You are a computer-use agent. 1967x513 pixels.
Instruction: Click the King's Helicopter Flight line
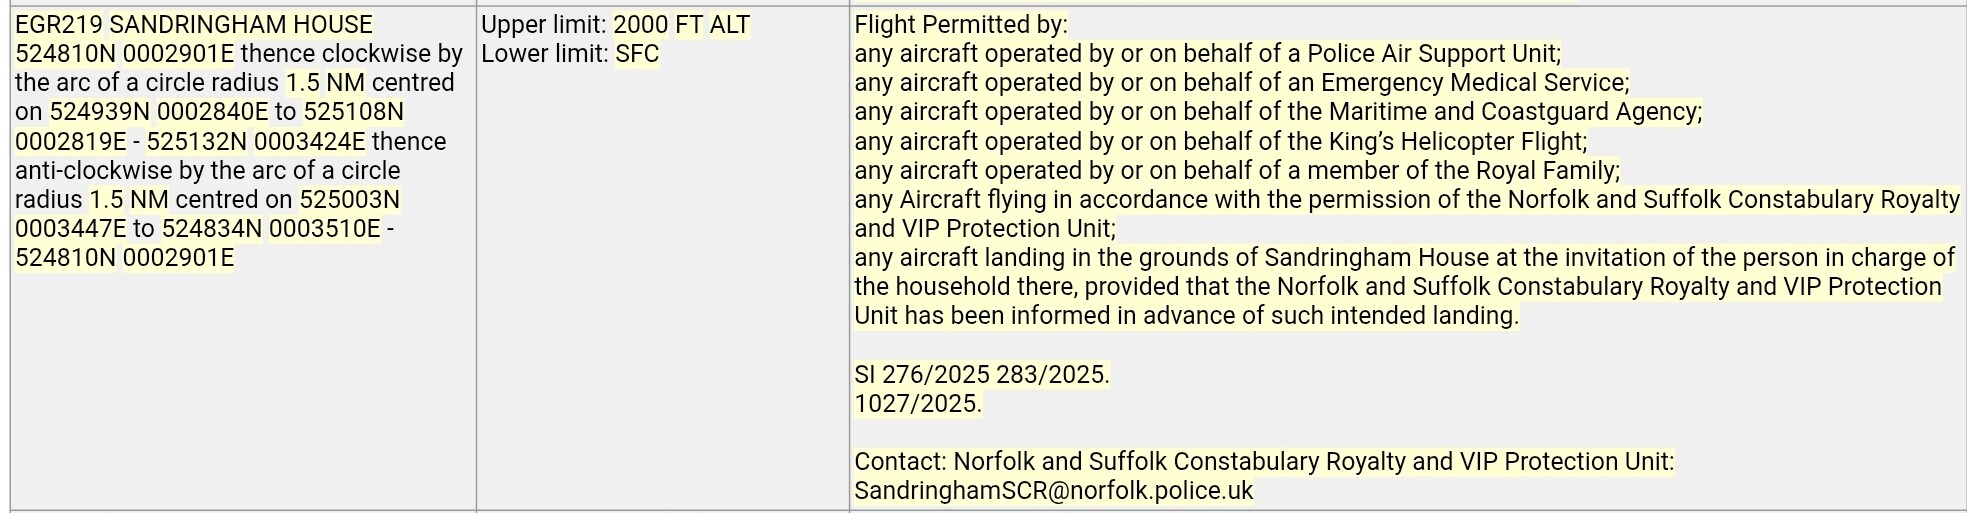coord(1220,141)
